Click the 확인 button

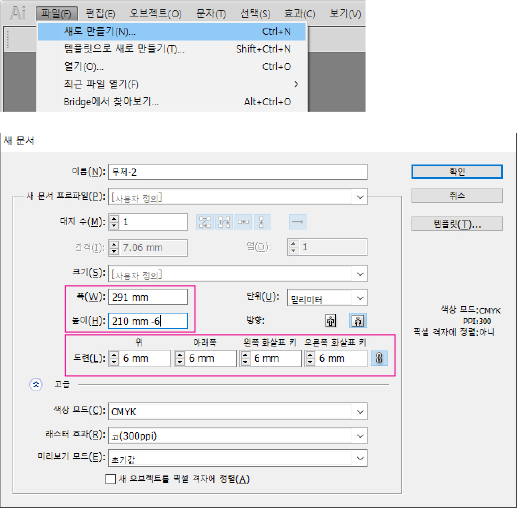457,172
